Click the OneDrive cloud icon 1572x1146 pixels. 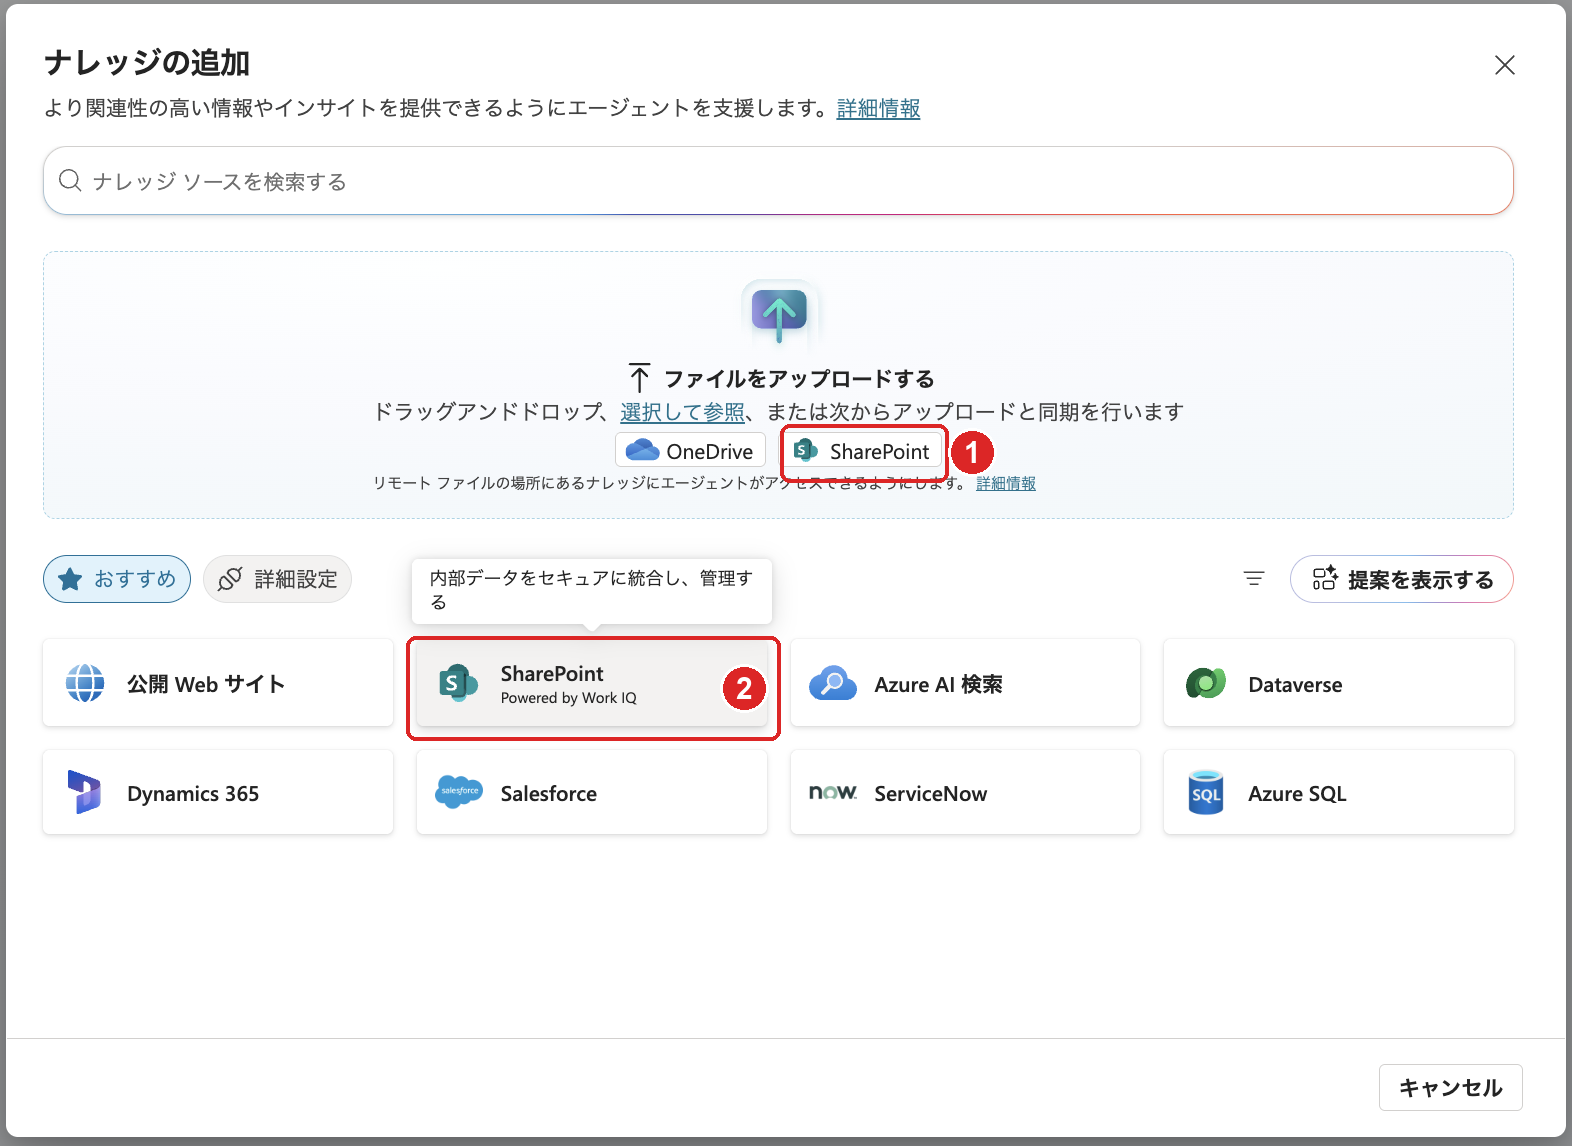tap(642, 451)
